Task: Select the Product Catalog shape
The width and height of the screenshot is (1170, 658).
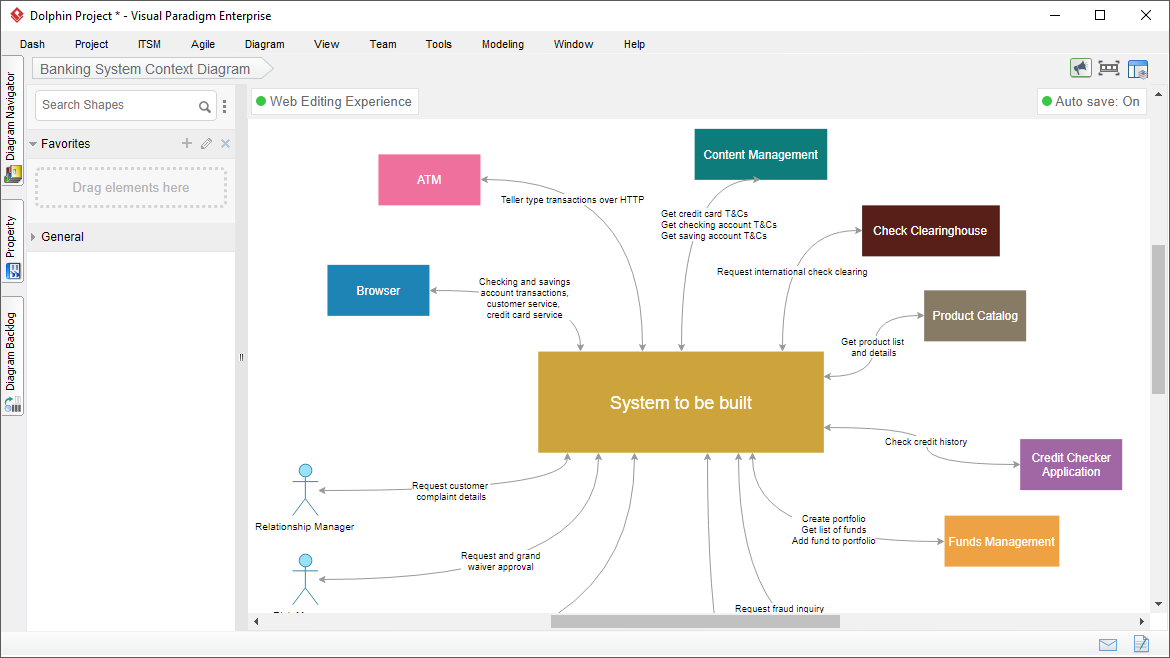Action: click(x=975, y=316)
